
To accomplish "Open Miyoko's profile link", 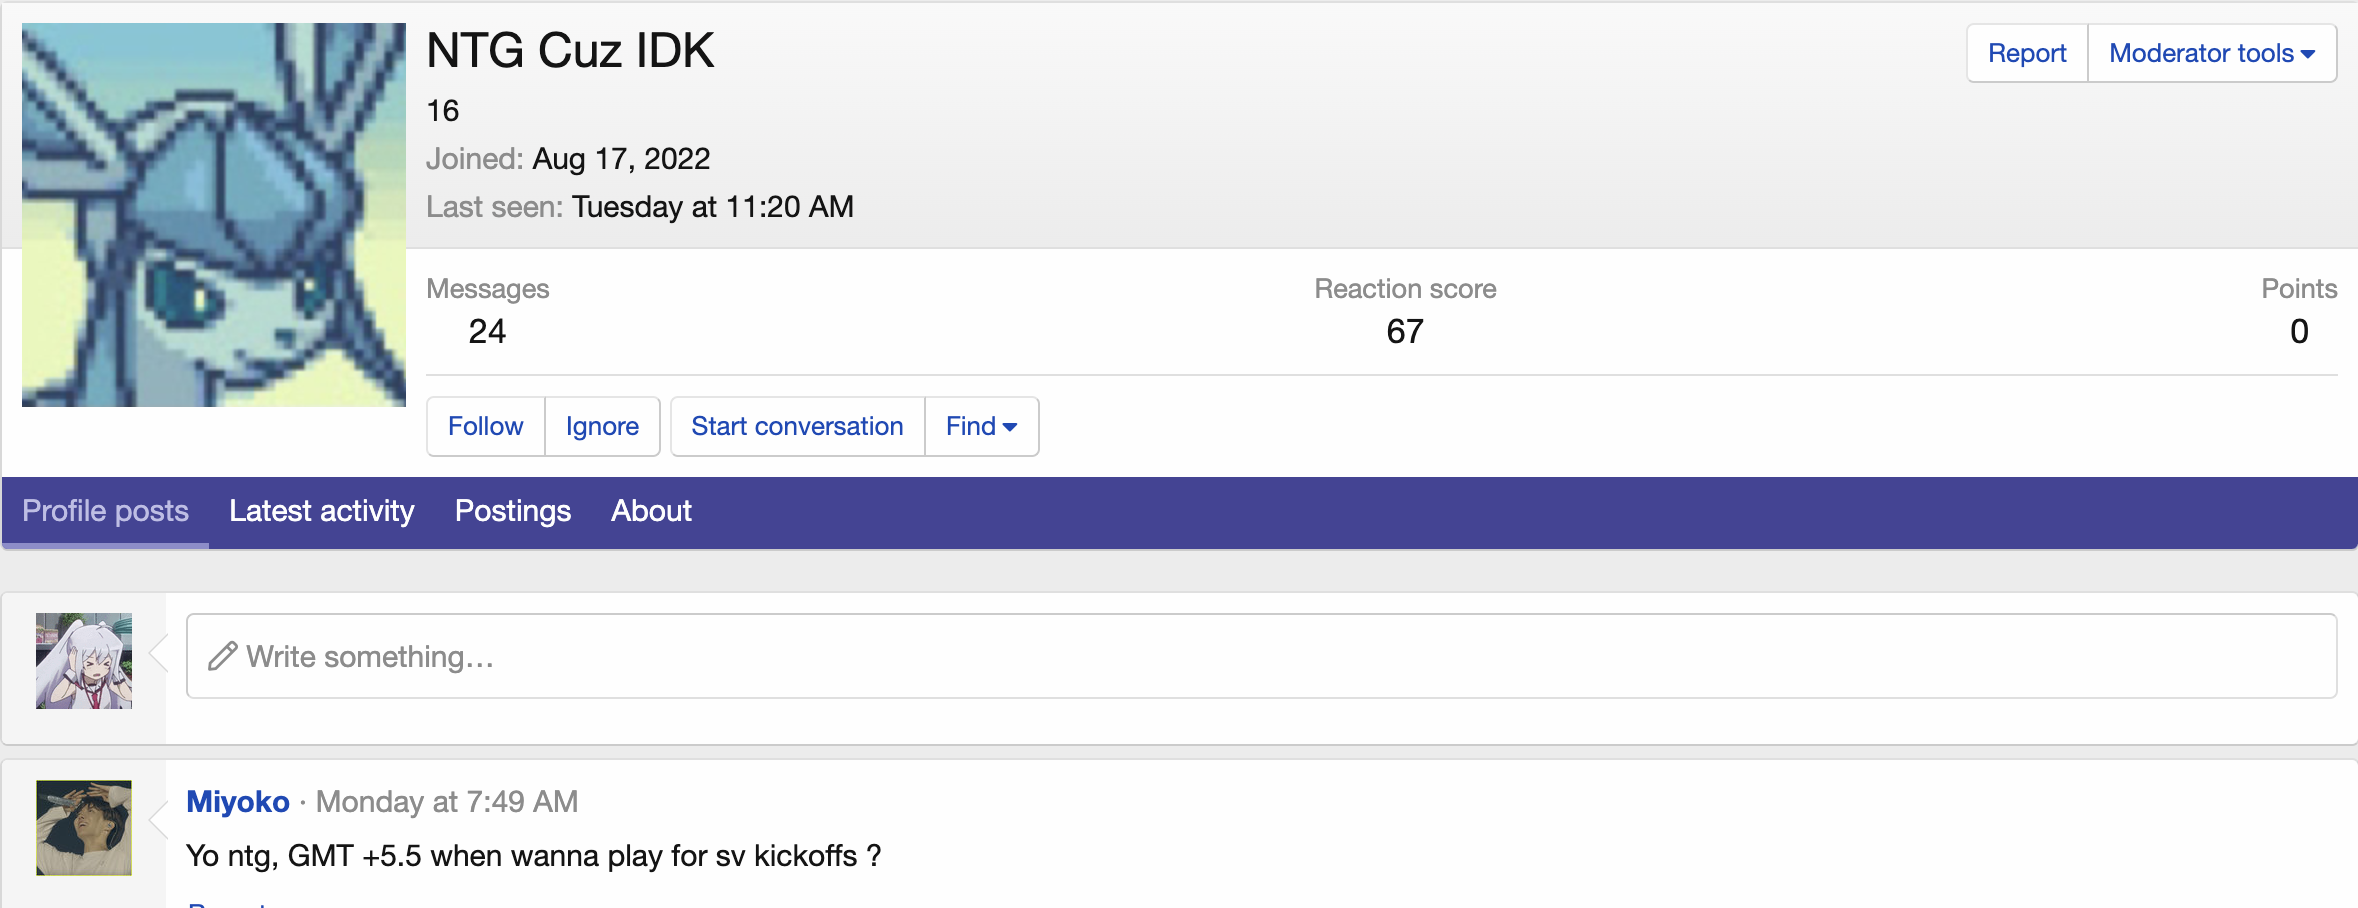I will coord(237,801).
